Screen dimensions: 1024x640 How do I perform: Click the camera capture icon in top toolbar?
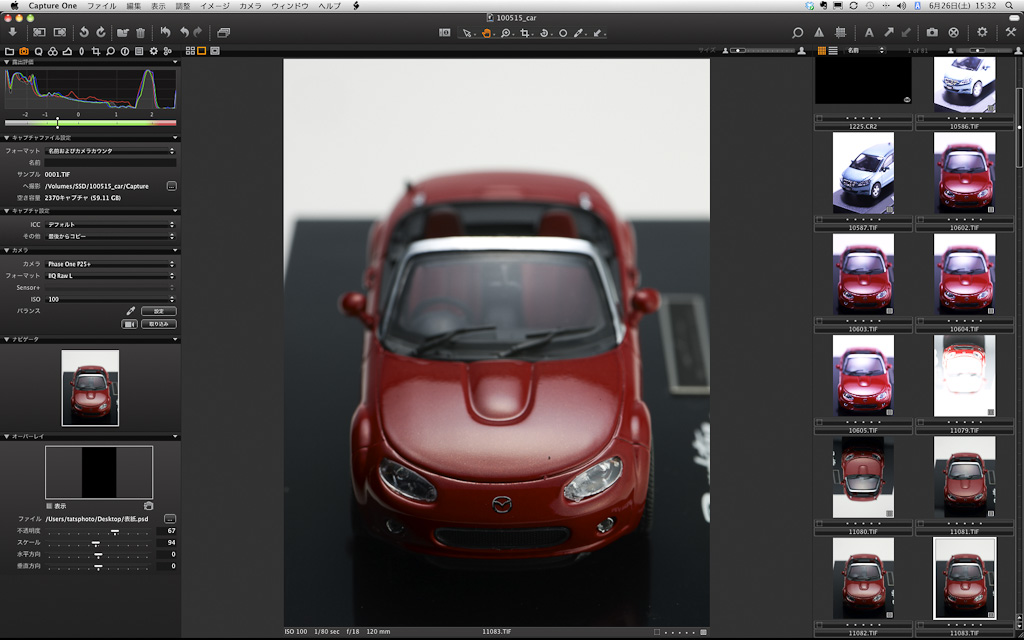pyautogui.click(x=932, y=32)
